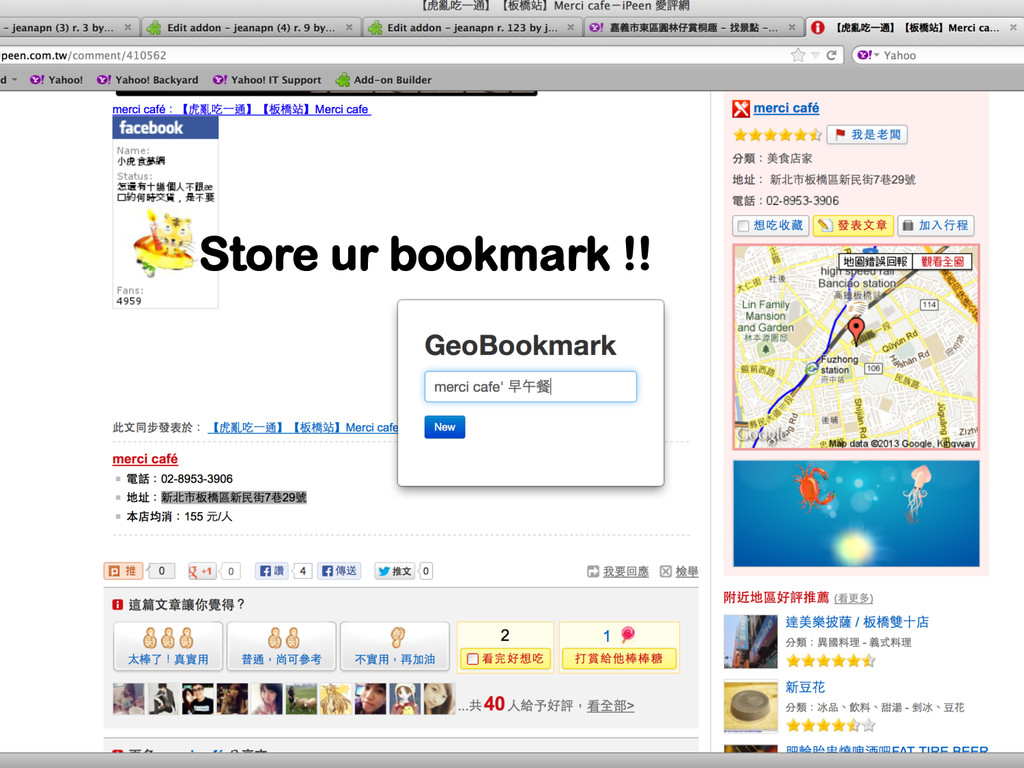Image resolution: width=1024 pixels, height=768 pixels.
Task: Click the first rater avatar thumbnail
Action: (x=129, y=699)
